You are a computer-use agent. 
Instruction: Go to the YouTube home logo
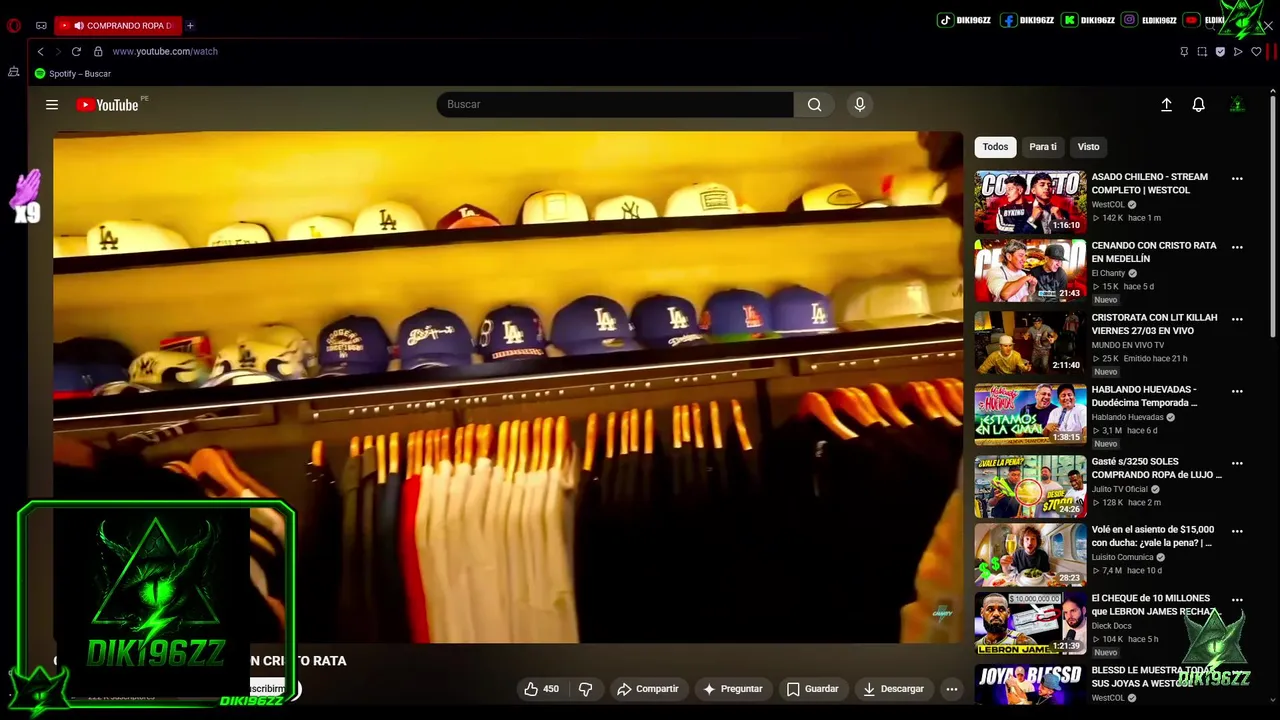[x=107, y=105]
